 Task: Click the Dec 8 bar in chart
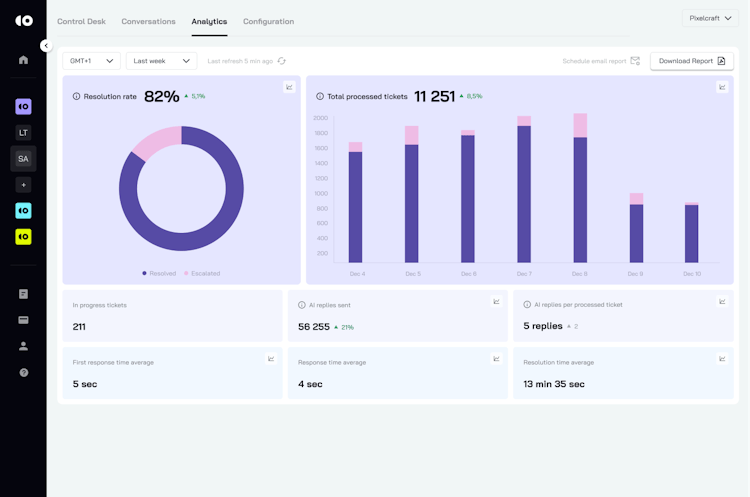coord(580,198)
